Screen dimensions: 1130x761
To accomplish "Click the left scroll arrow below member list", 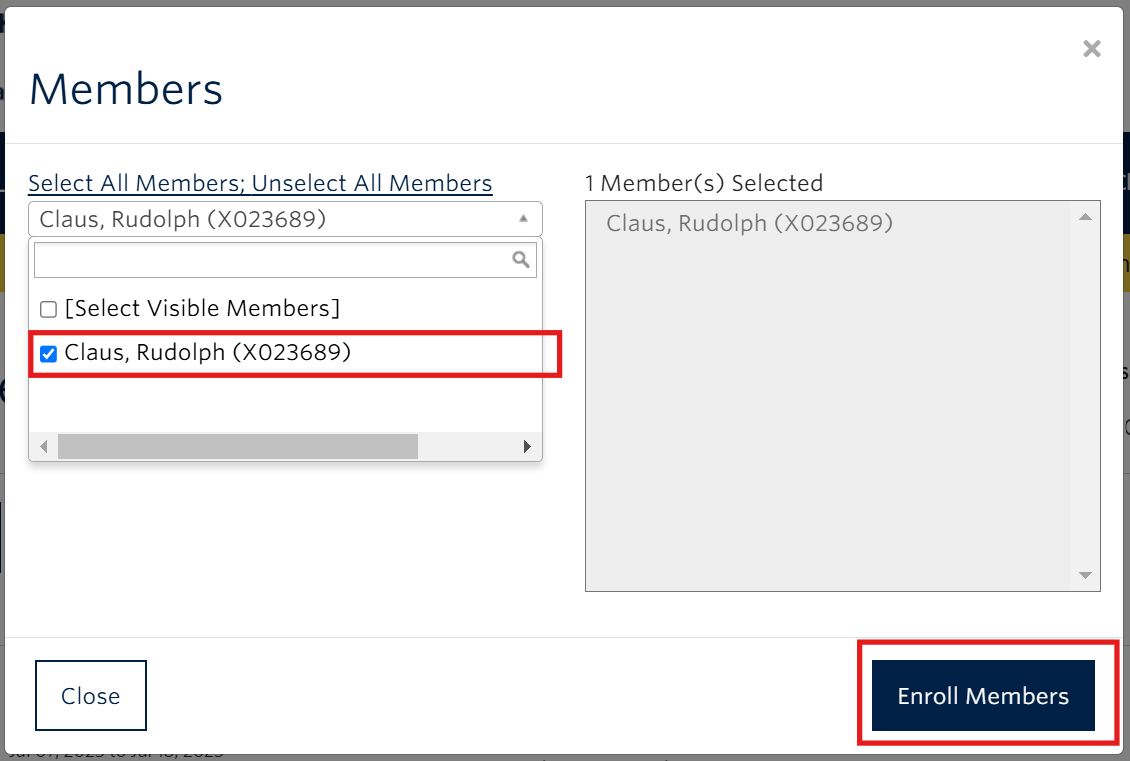I will (44, 446).
